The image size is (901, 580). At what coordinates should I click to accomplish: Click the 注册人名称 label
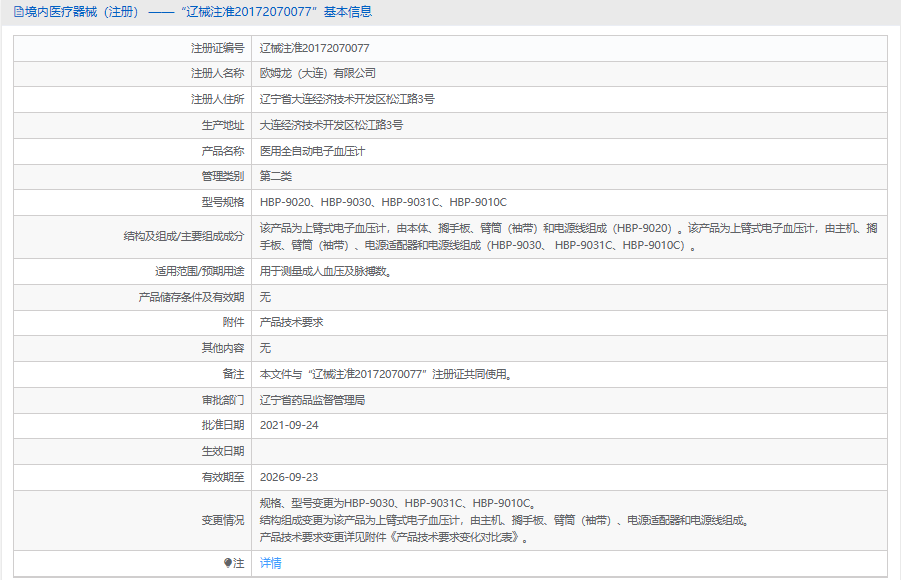pos(217,74)
